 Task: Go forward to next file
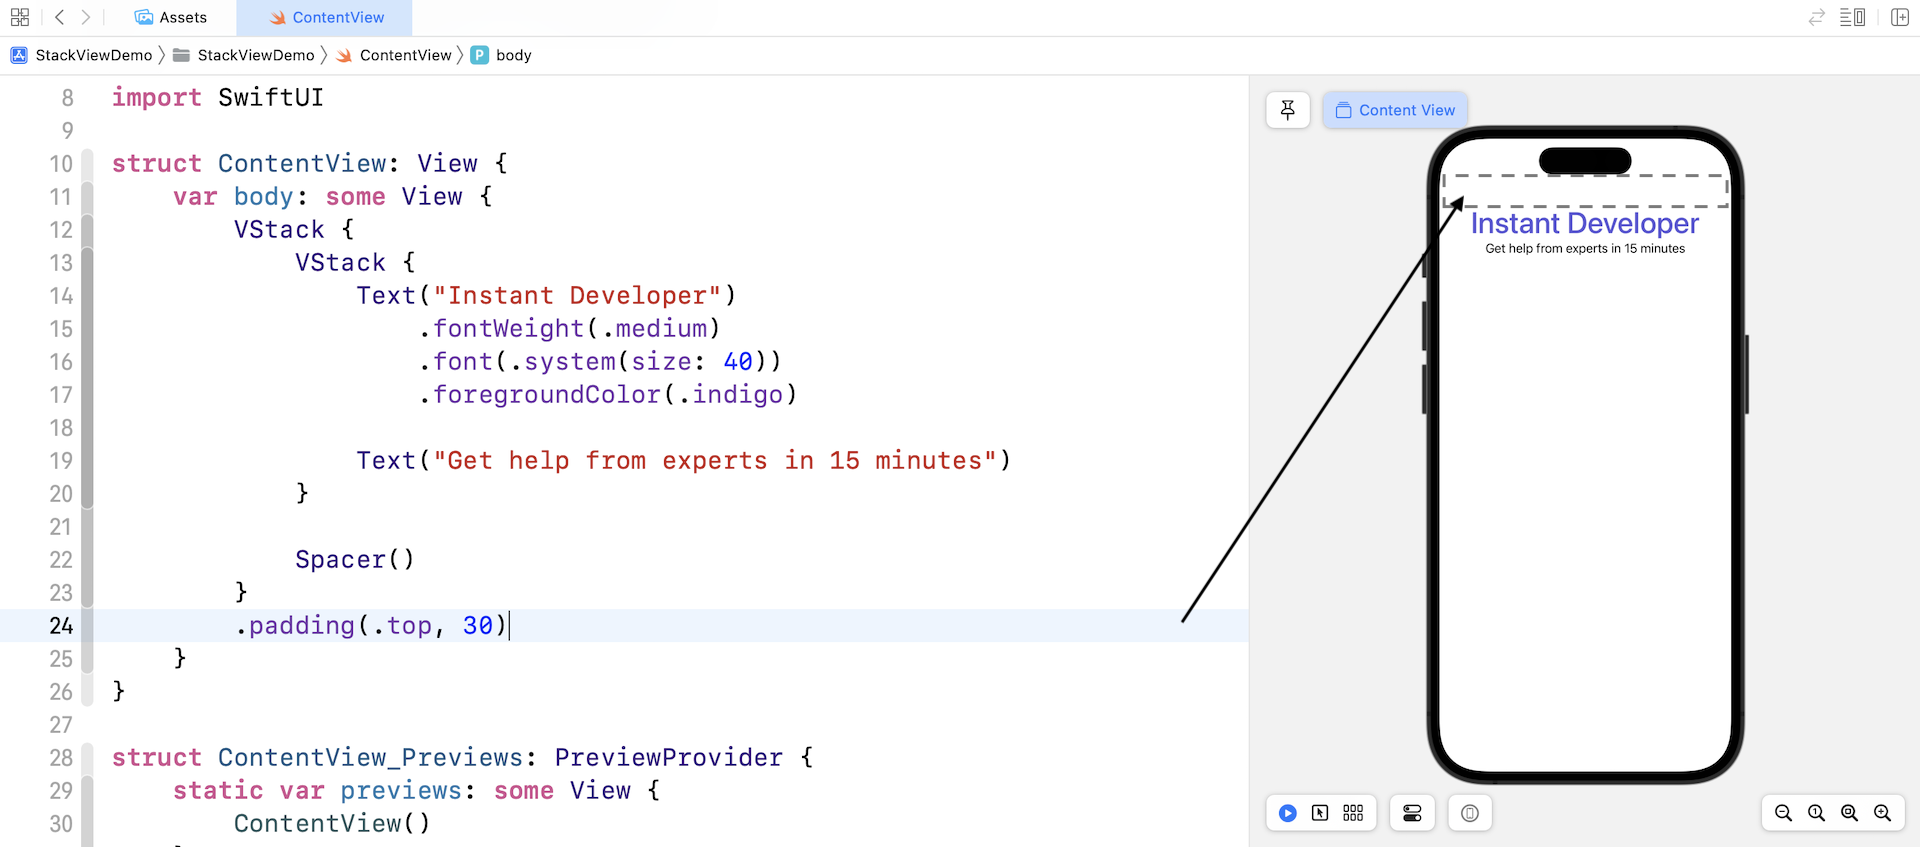pyautogui.click(x=86, y=17)
